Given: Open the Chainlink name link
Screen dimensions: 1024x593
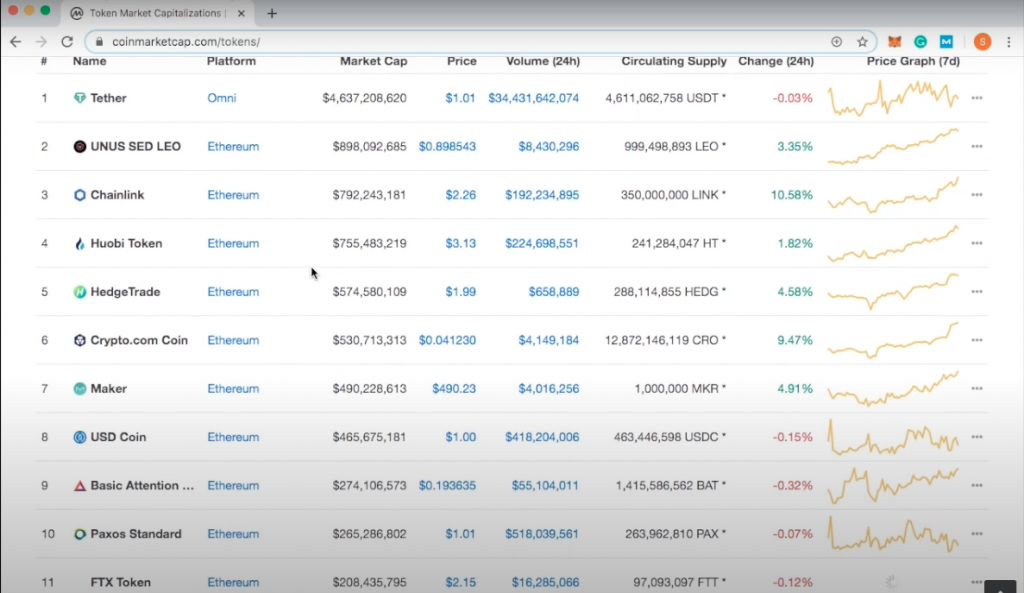Looking at the screenshot, I should click(118, 195).
